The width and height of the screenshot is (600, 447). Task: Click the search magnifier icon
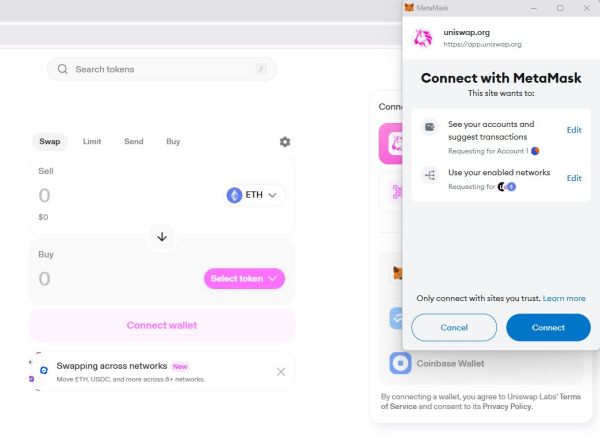[x=62, y=69]
